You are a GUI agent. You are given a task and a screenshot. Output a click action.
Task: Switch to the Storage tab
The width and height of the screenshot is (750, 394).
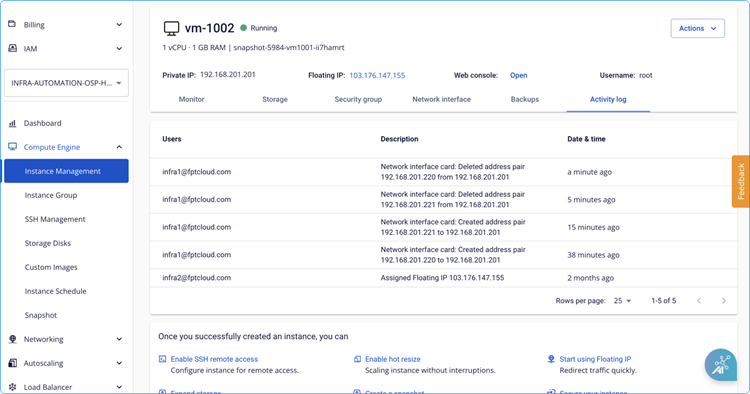coord(275,99)
